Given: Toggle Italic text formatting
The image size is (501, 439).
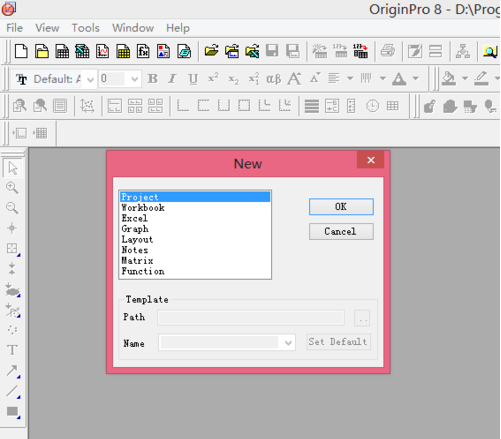Looking at the screenshot, I should pos(172,79).
